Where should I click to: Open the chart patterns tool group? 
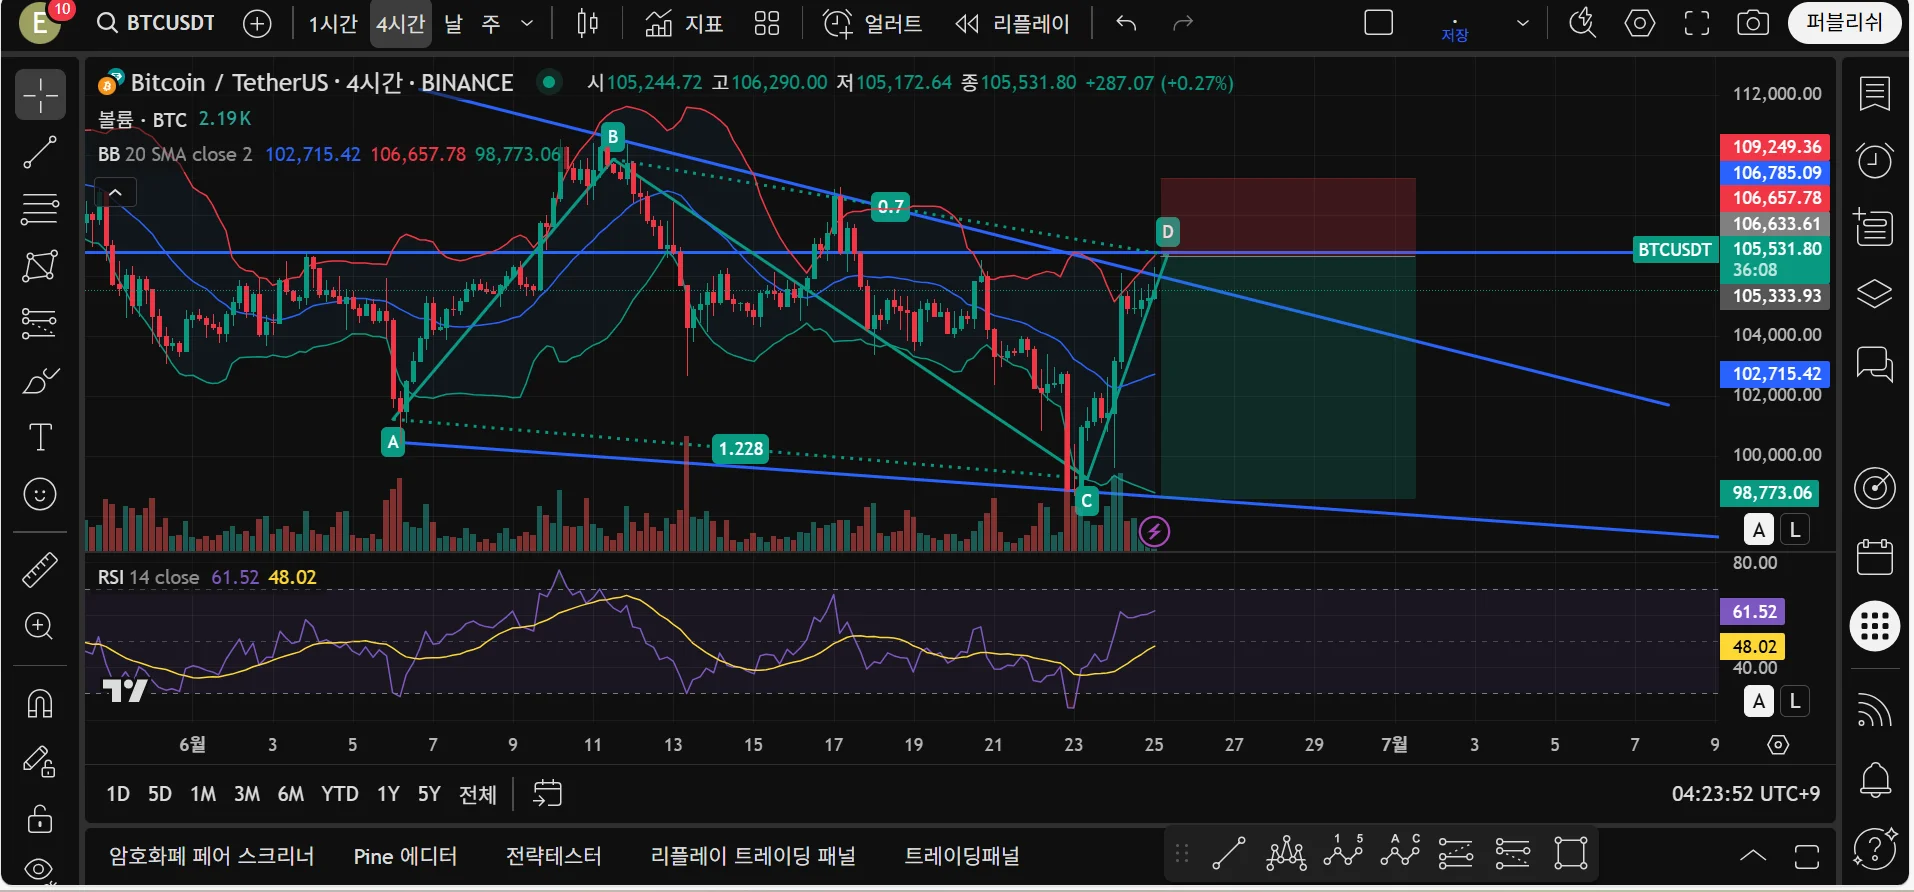40,266
